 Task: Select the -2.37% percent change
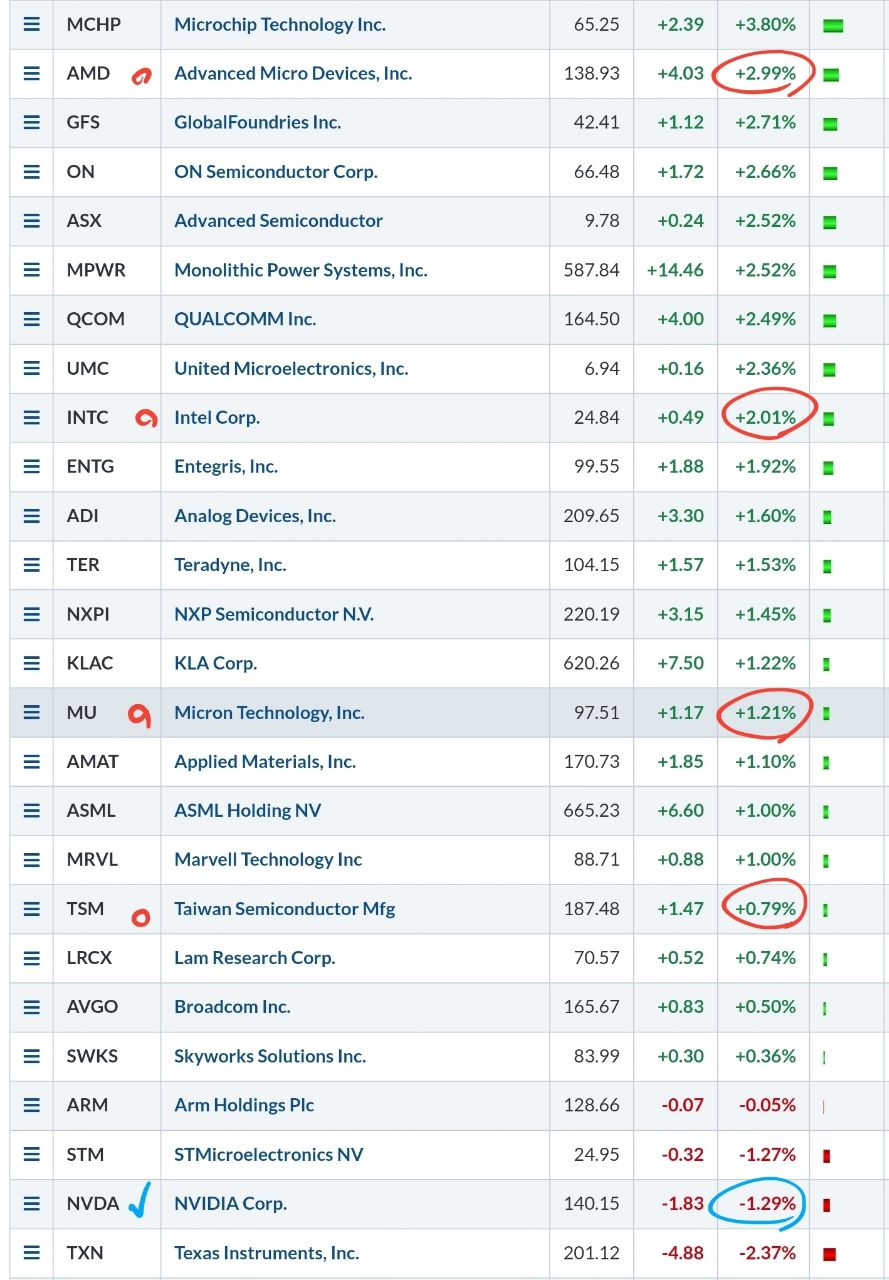click(768, 1253)
